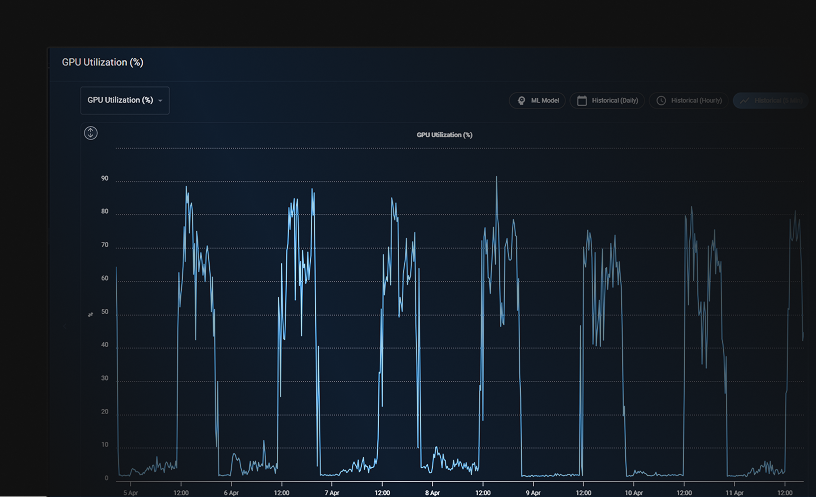Image resolution: width=816 pixels, height=497 pixels.
Task: Select the Historical (5 Min) view
Action: 771,100
